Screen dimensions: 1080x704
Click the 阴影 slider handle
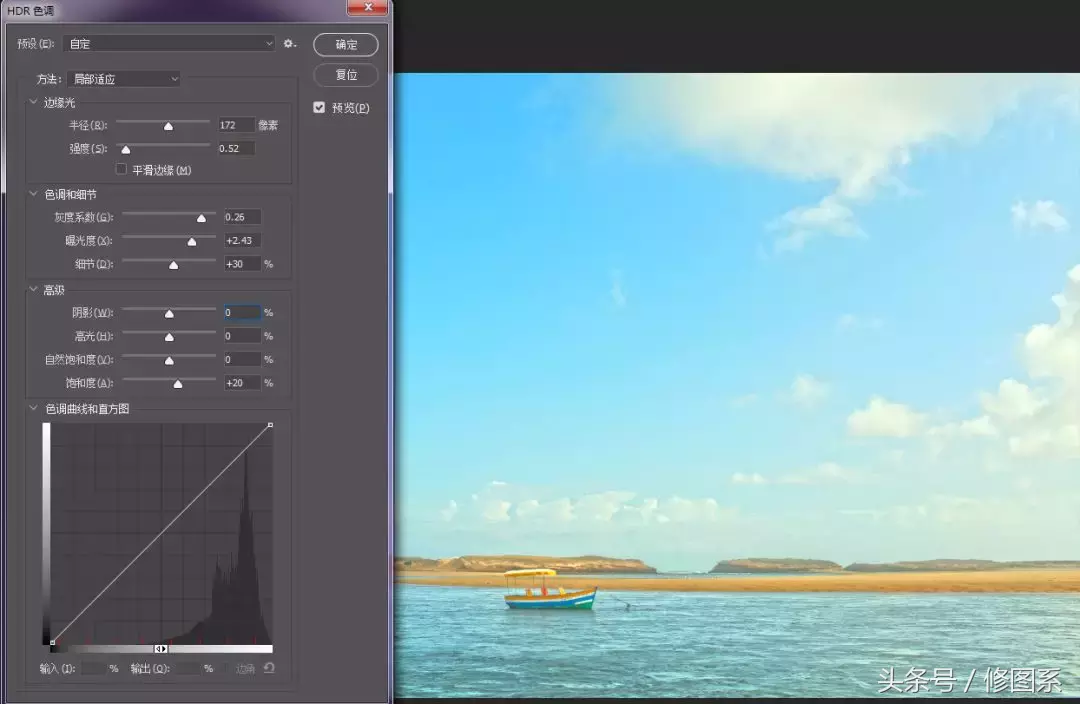click(169, 314)
